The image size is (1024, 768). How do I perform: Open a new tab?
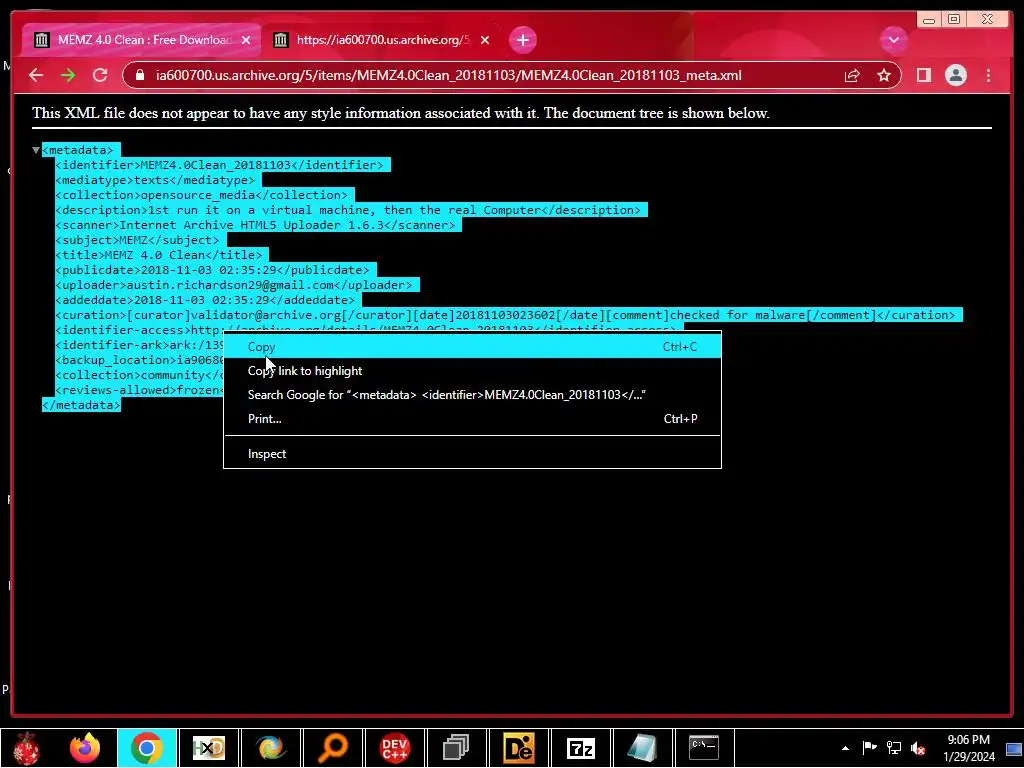click(x=522, y=40)
